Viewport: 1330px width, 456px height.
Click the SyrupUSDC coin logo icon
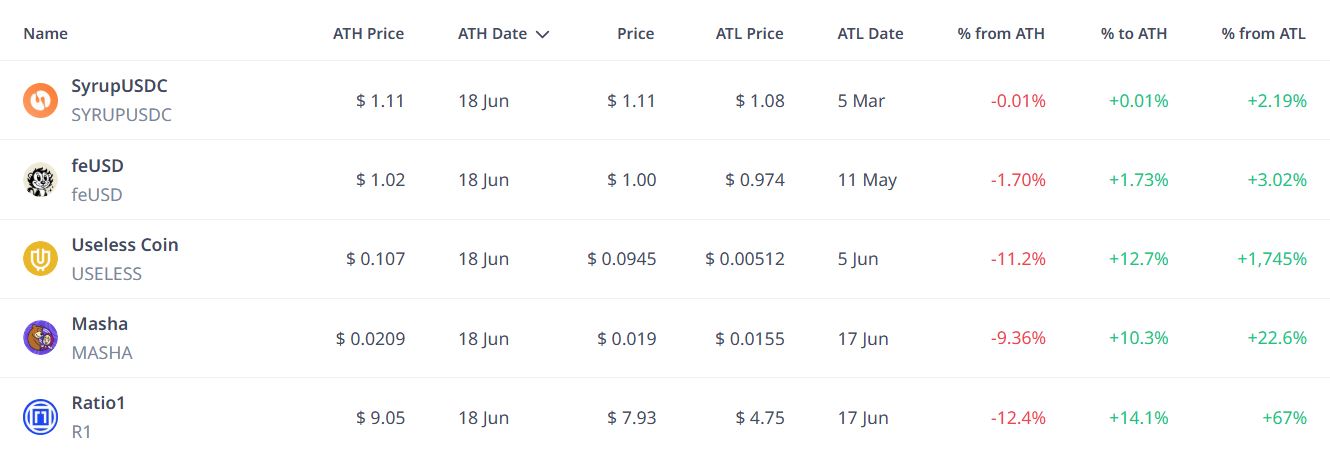click(x=41, y=100)
